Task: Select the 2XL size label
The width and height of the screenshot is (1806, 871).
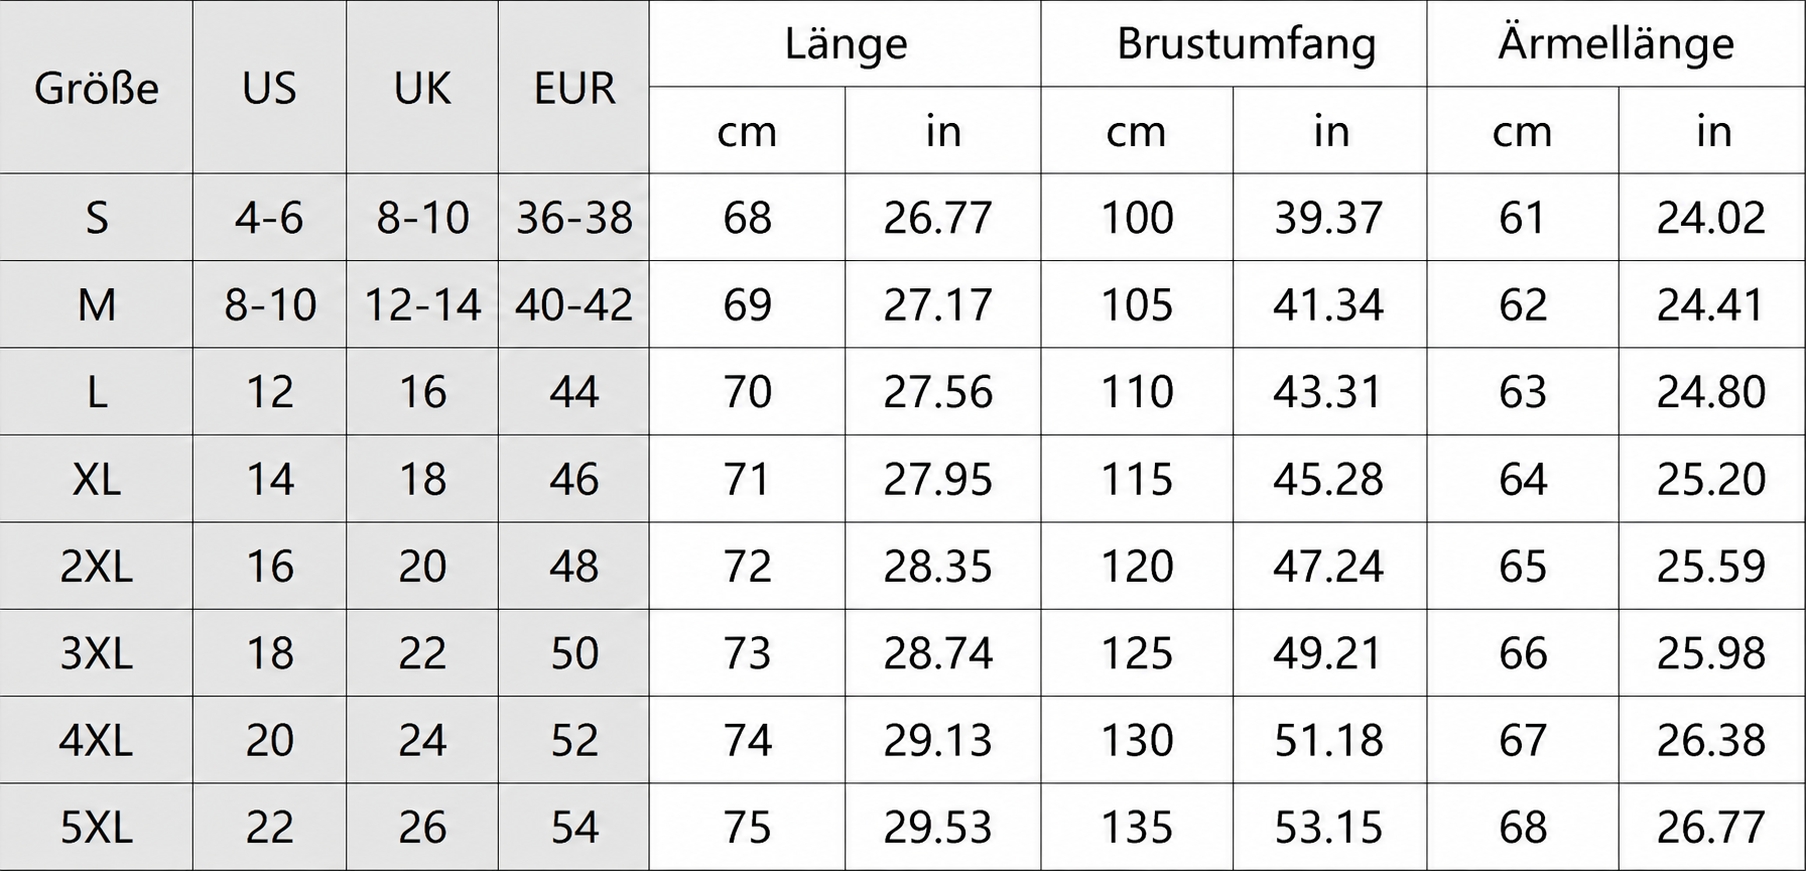Action: [x=96, y=566]
